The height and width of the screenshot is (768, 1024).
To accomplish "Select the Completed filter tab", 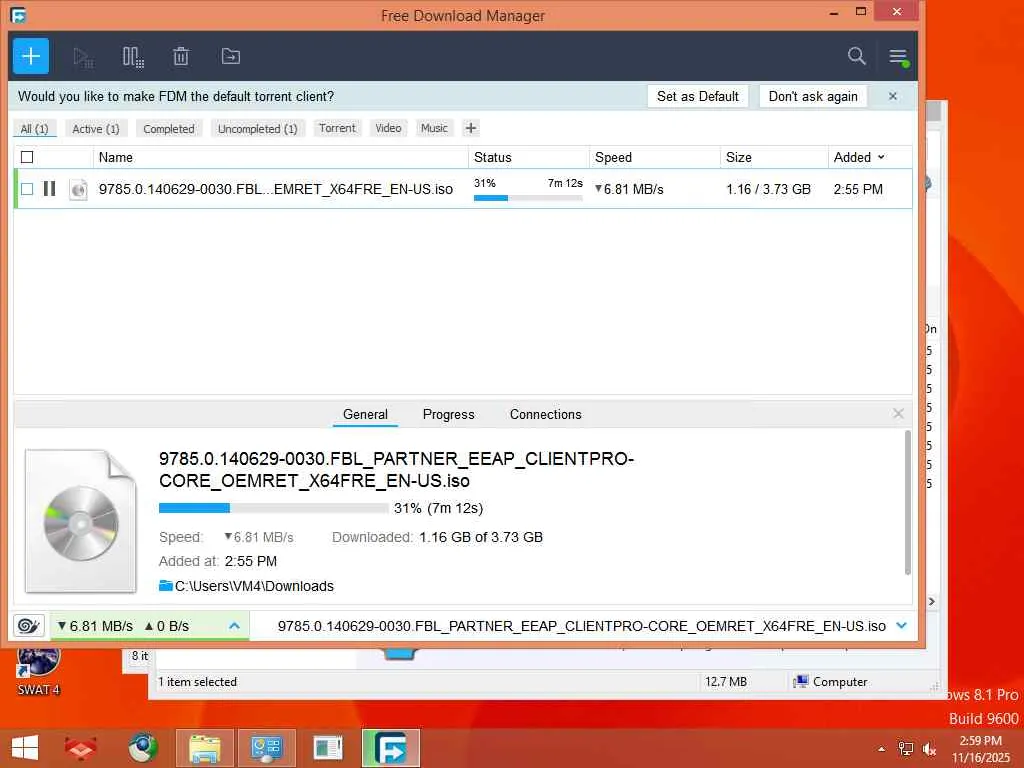I will 169,129.
